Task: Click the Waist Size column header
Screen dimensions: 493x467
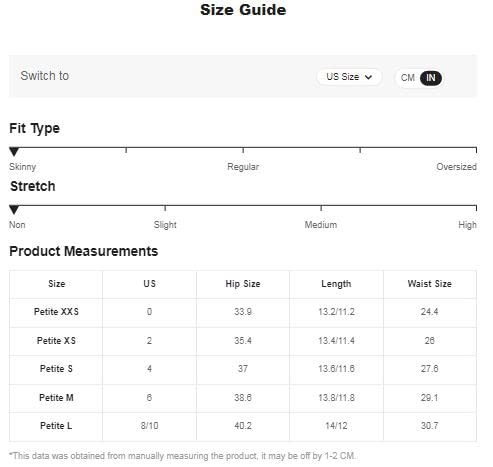Action: [430, 284]
